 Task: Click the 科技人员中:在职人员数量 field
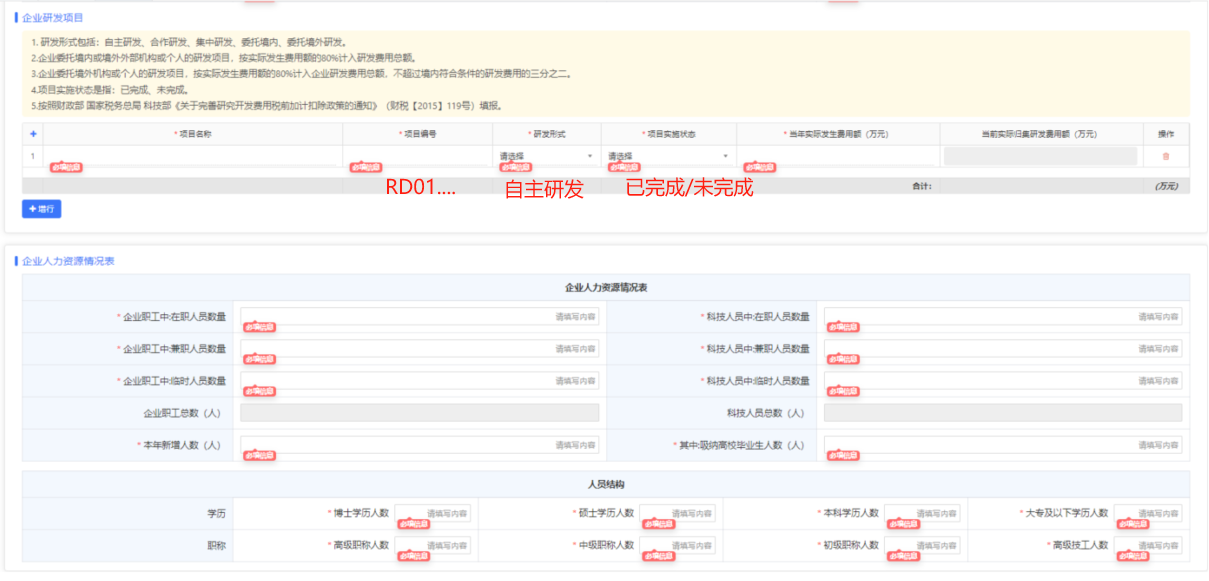tap(1002, 317)
